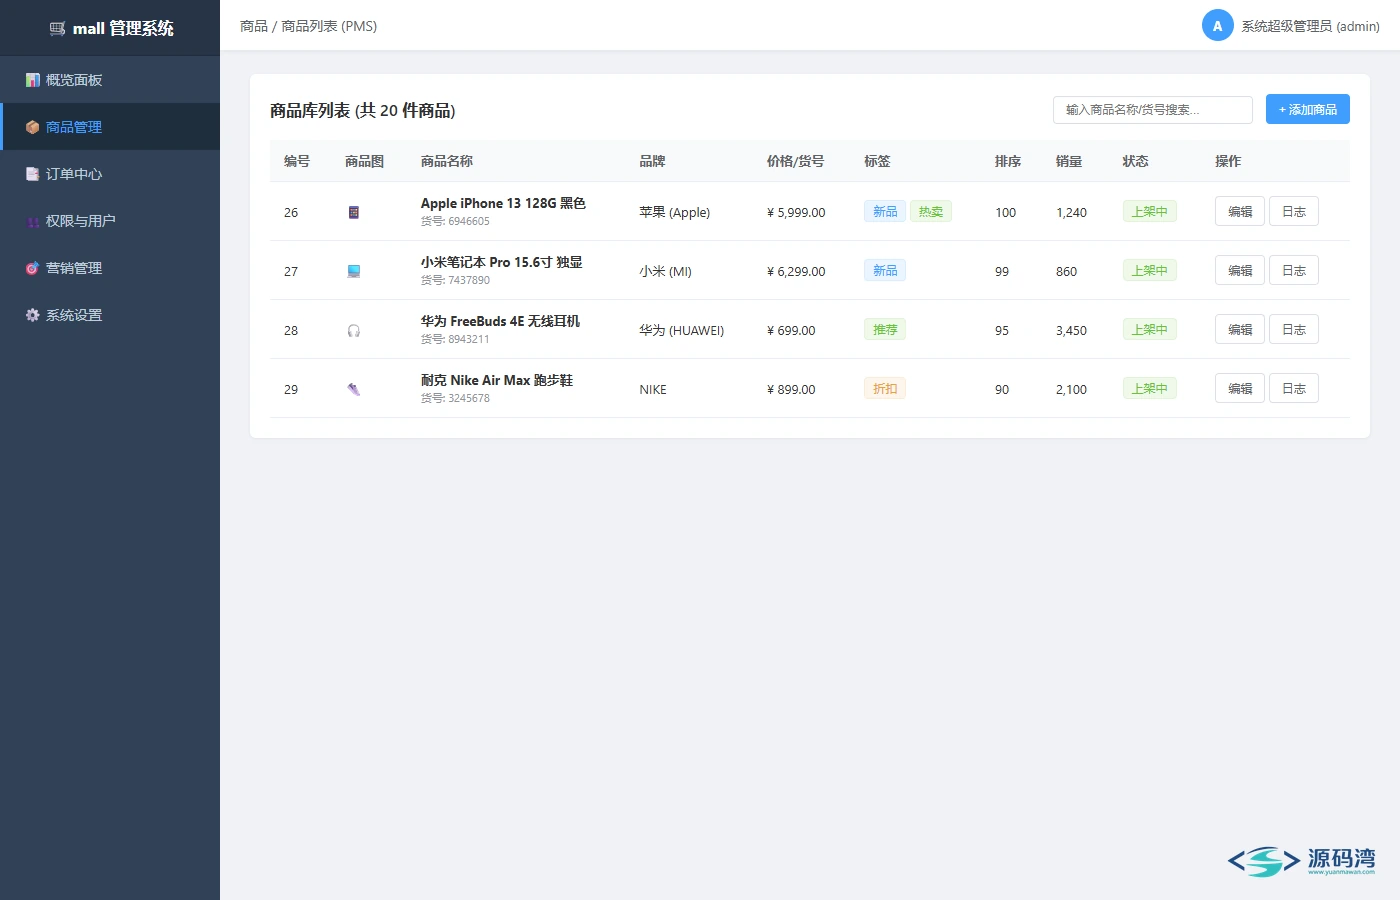
Task: Open 概览面板 in the sidebar
Action: (x=110, y=80)
